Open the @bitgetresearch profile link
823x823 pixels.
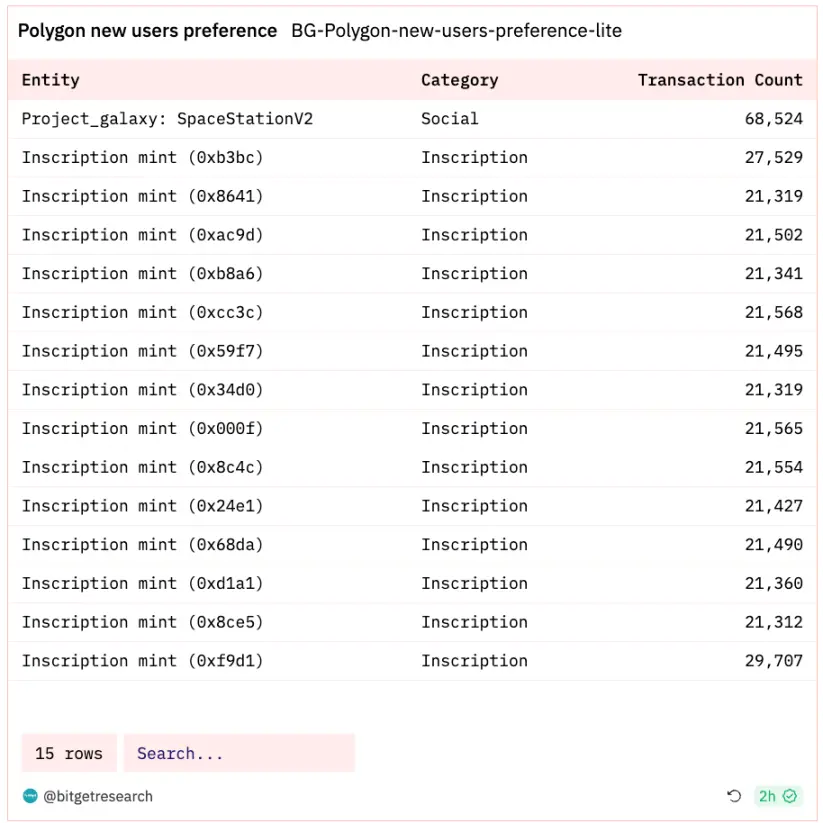(98, 796)
